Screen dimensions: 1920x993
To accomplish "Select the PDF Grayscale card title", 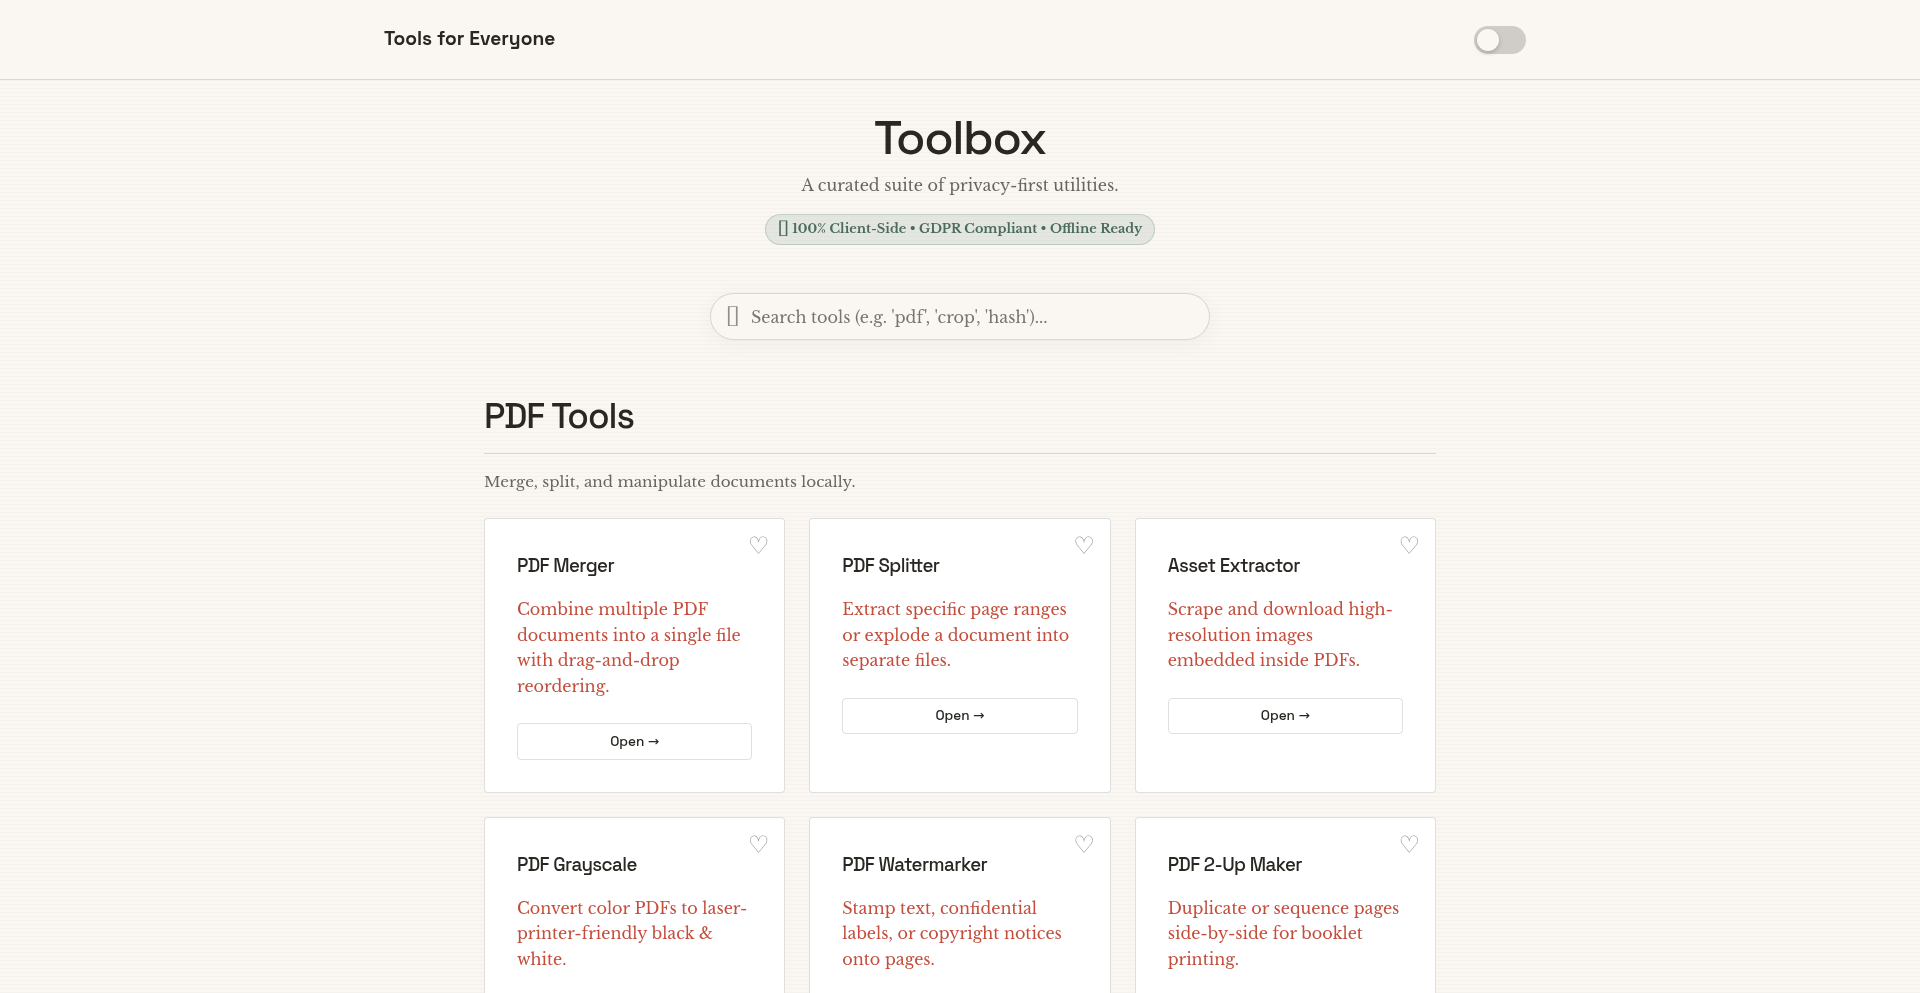I will click(576, 865).
